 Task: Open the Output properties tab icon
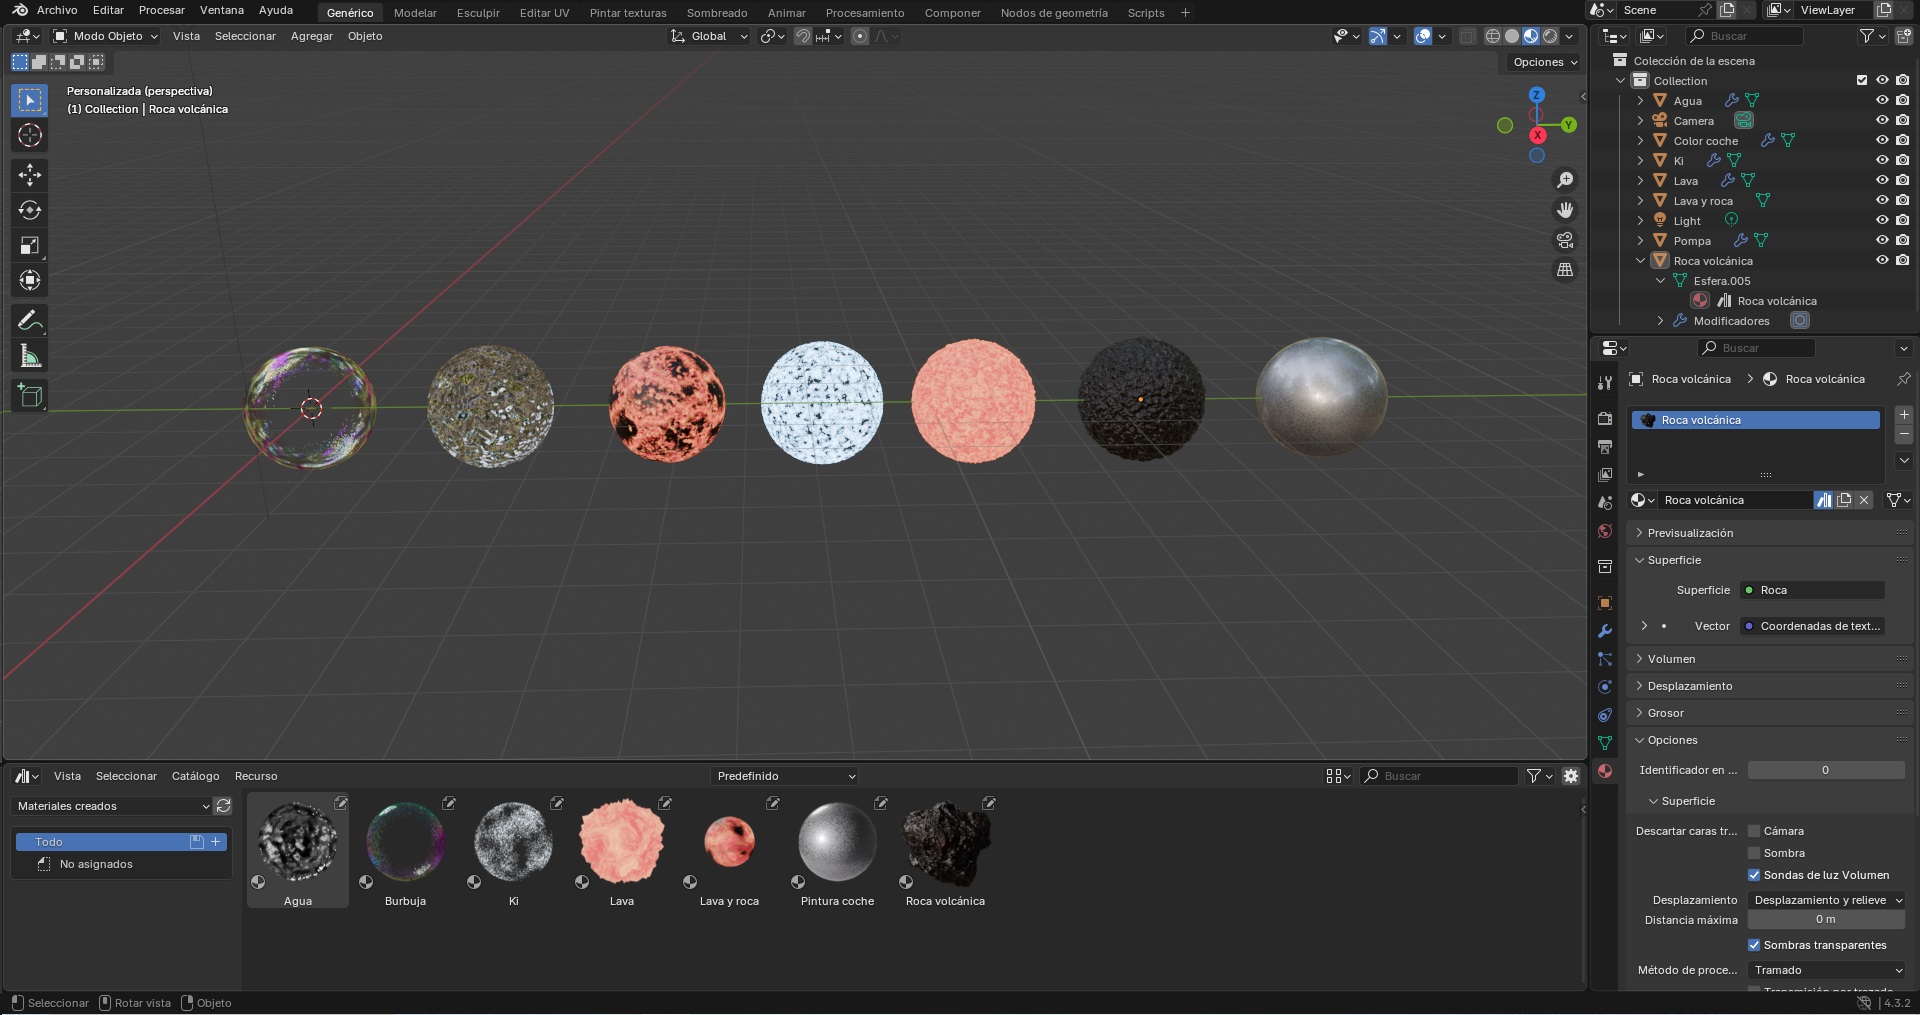(1605, 446)
